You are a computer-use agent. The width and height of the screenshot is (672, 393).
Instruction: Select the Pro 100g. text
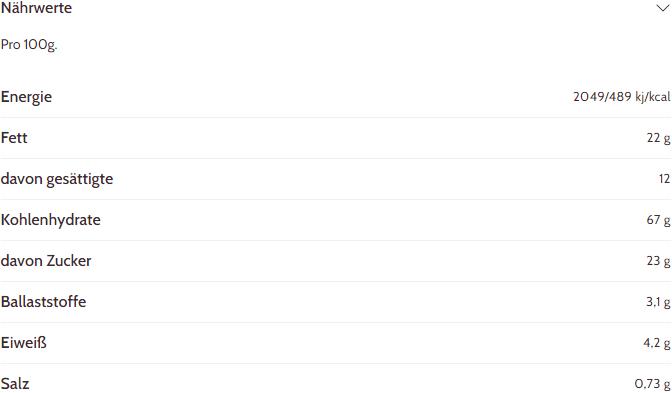(x=29, y=45)
